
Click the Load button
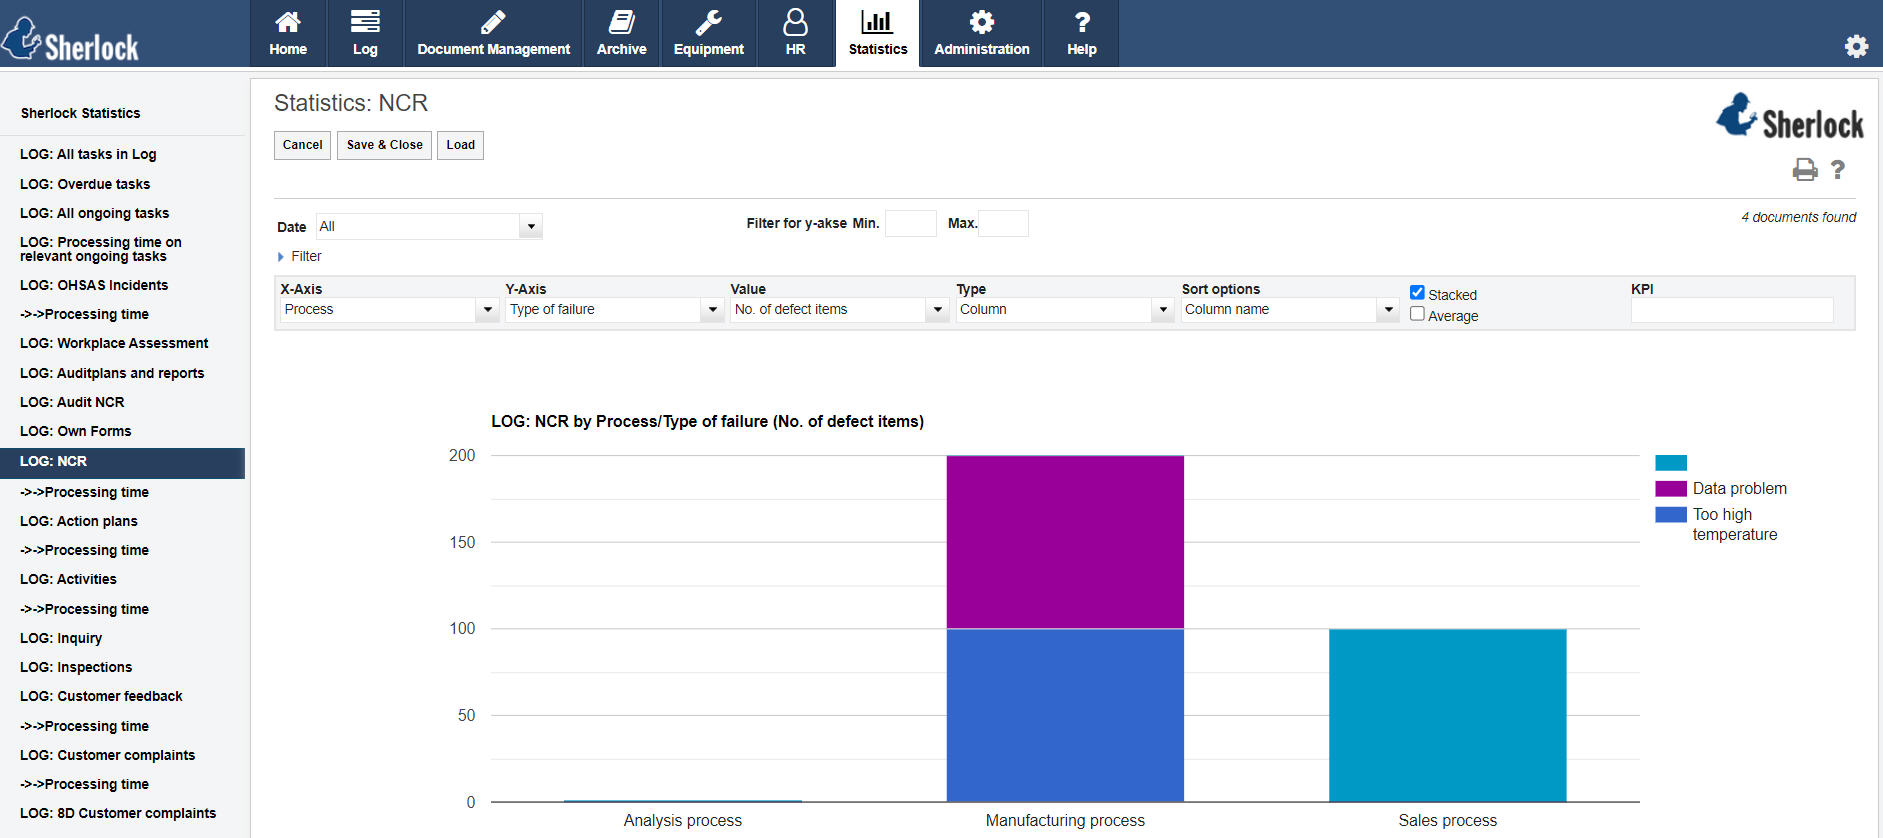coord(460,145)
